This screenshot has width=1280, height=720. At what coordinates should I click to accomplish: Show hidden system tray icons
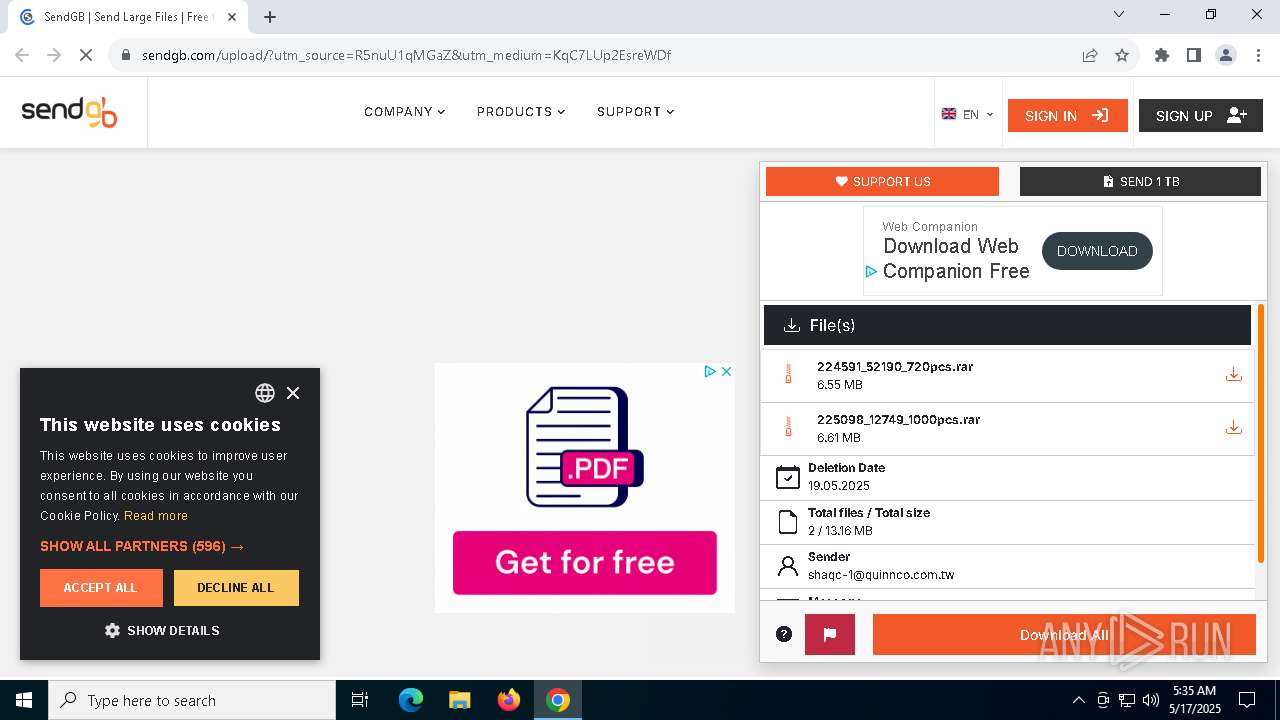click(1078, 700)
